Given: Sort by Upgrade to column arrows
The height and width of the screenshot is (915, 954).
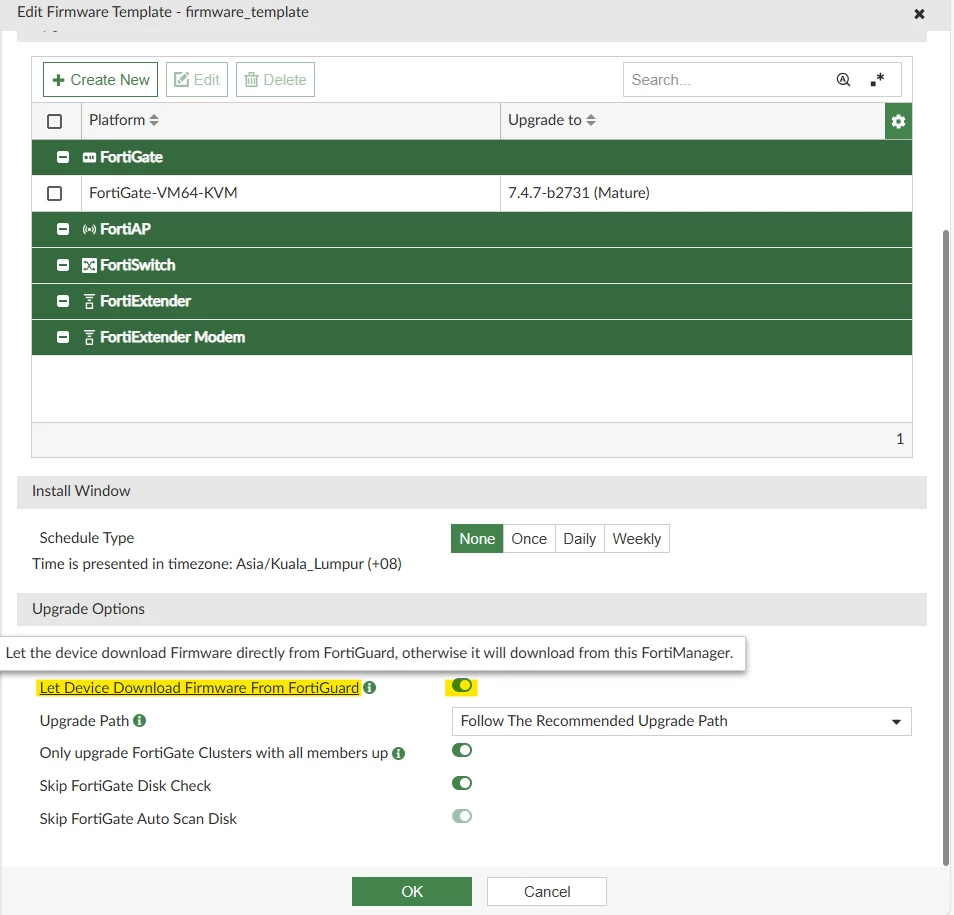Looking at the screenshot, I should [591, 120].
